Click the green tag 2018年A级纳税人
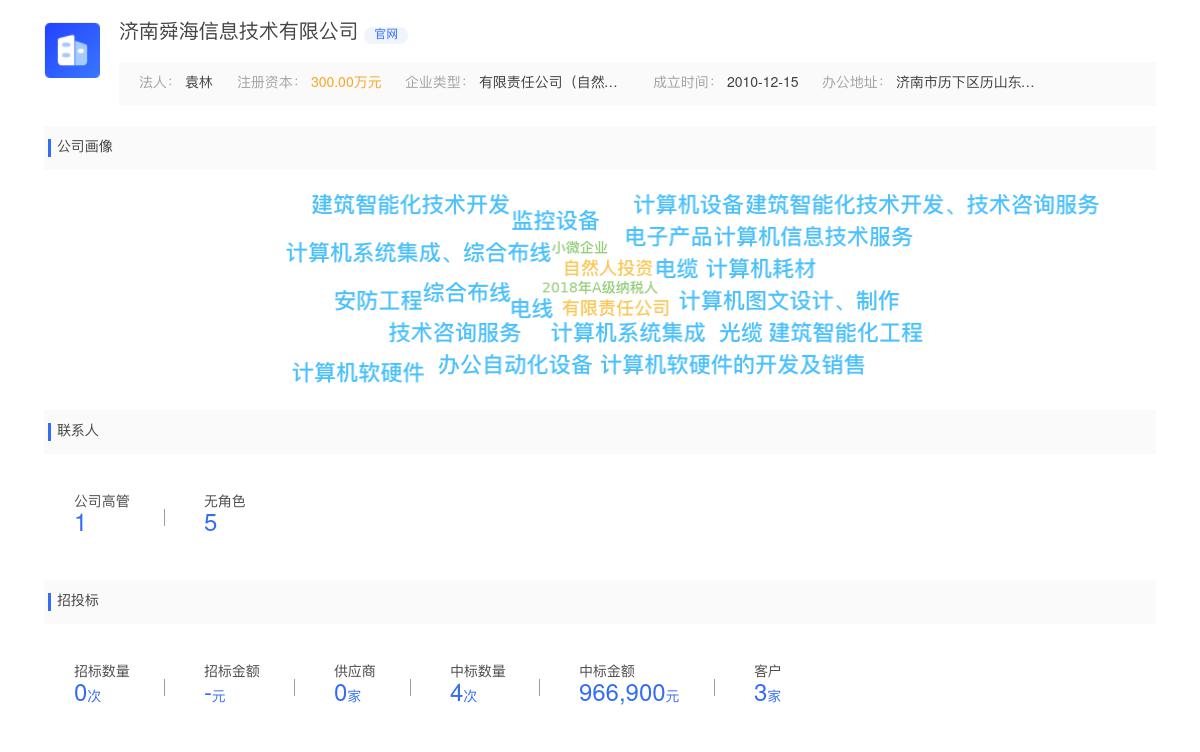The image size is (1200, 752). pyautogui.click(x=600, y=288)
